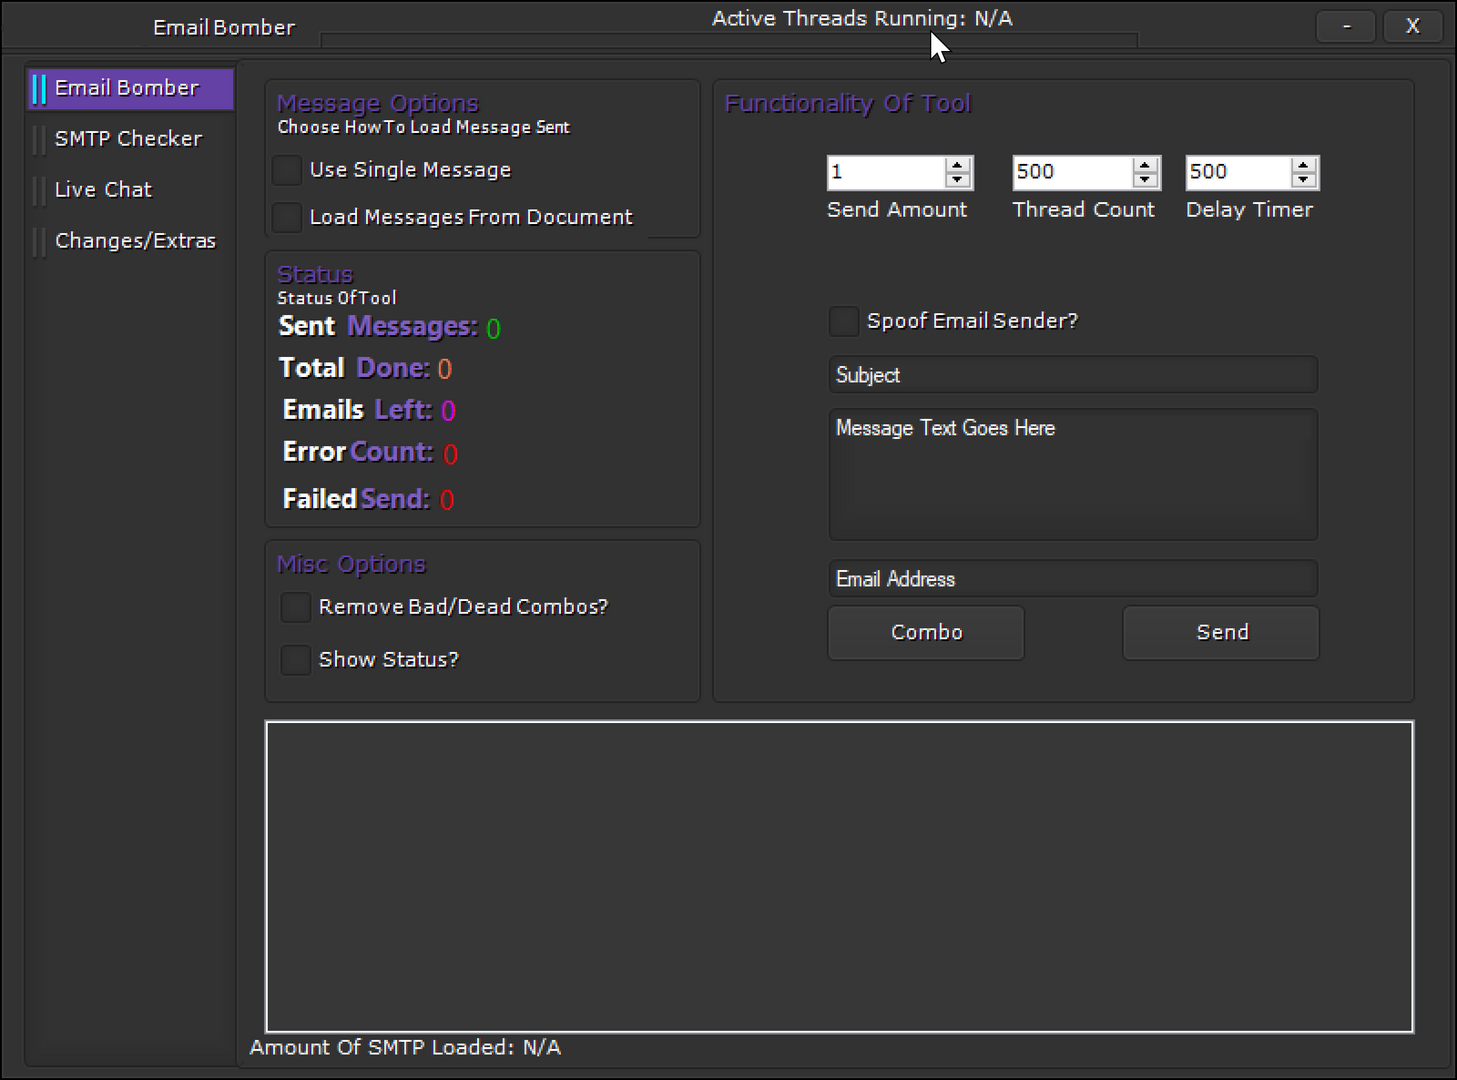1457x1080 pixels.
Task: Open the SMTP Checker tab
Action: [x=128, y=139]
